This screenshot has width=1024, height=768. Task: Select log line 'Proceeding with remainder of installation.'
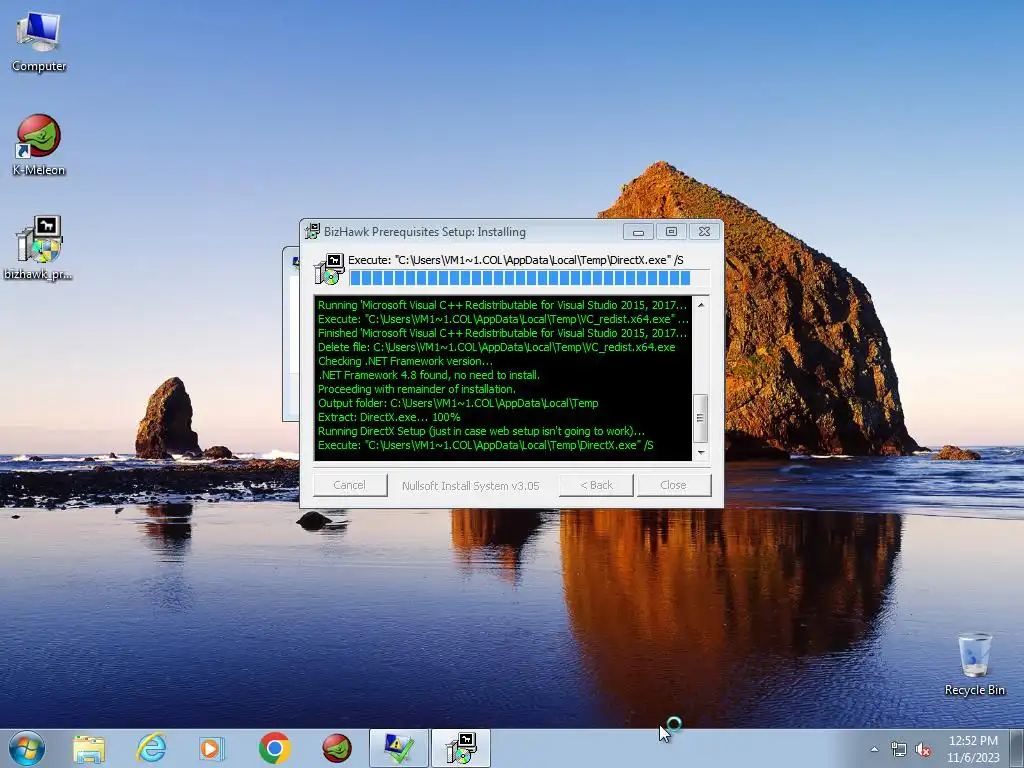tap(417, 389)
